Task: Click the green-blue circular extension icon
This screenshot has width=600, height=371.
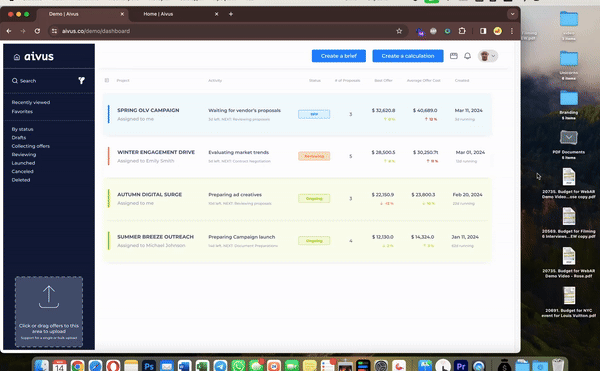Action: 447,31
